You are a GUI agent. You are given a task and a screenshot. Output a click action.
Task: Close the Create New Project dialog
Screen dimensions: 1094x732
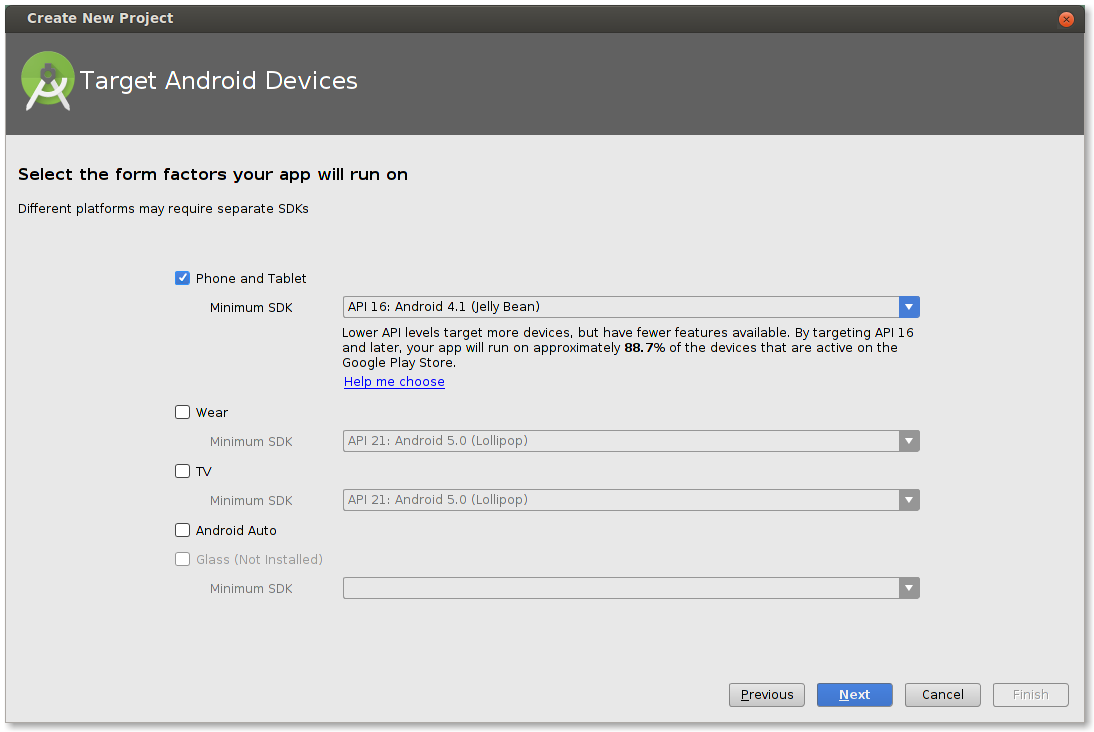click(1065, 19)
